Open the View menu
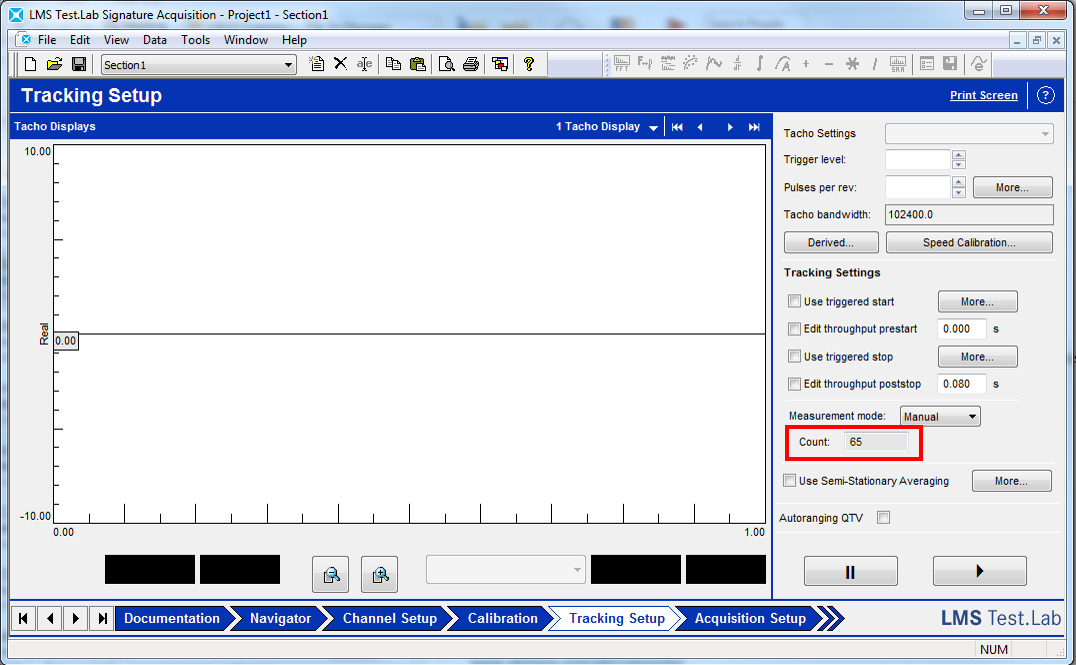The height and width of the screenshot is (665, 1076). click(116, 40)
